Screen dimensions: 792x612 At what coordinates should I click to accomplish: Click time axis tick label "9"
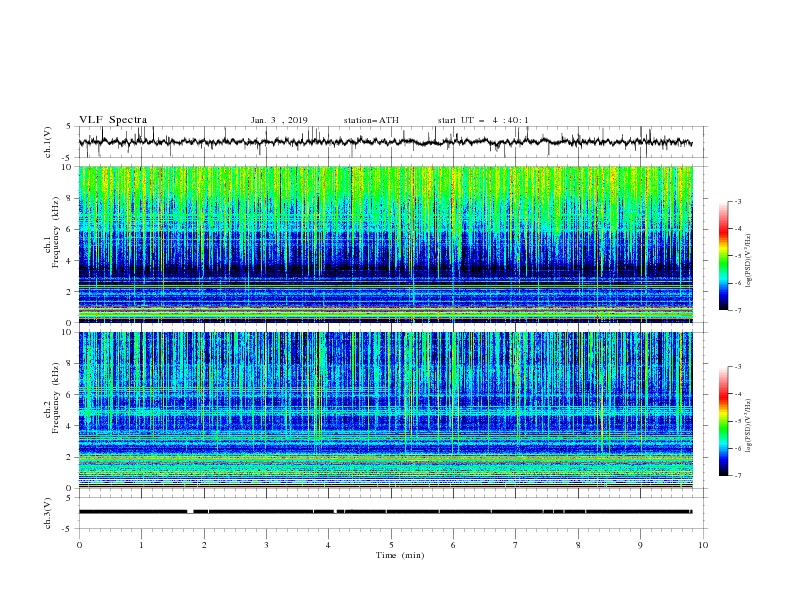pyautogui.click(x=640, y=545)
